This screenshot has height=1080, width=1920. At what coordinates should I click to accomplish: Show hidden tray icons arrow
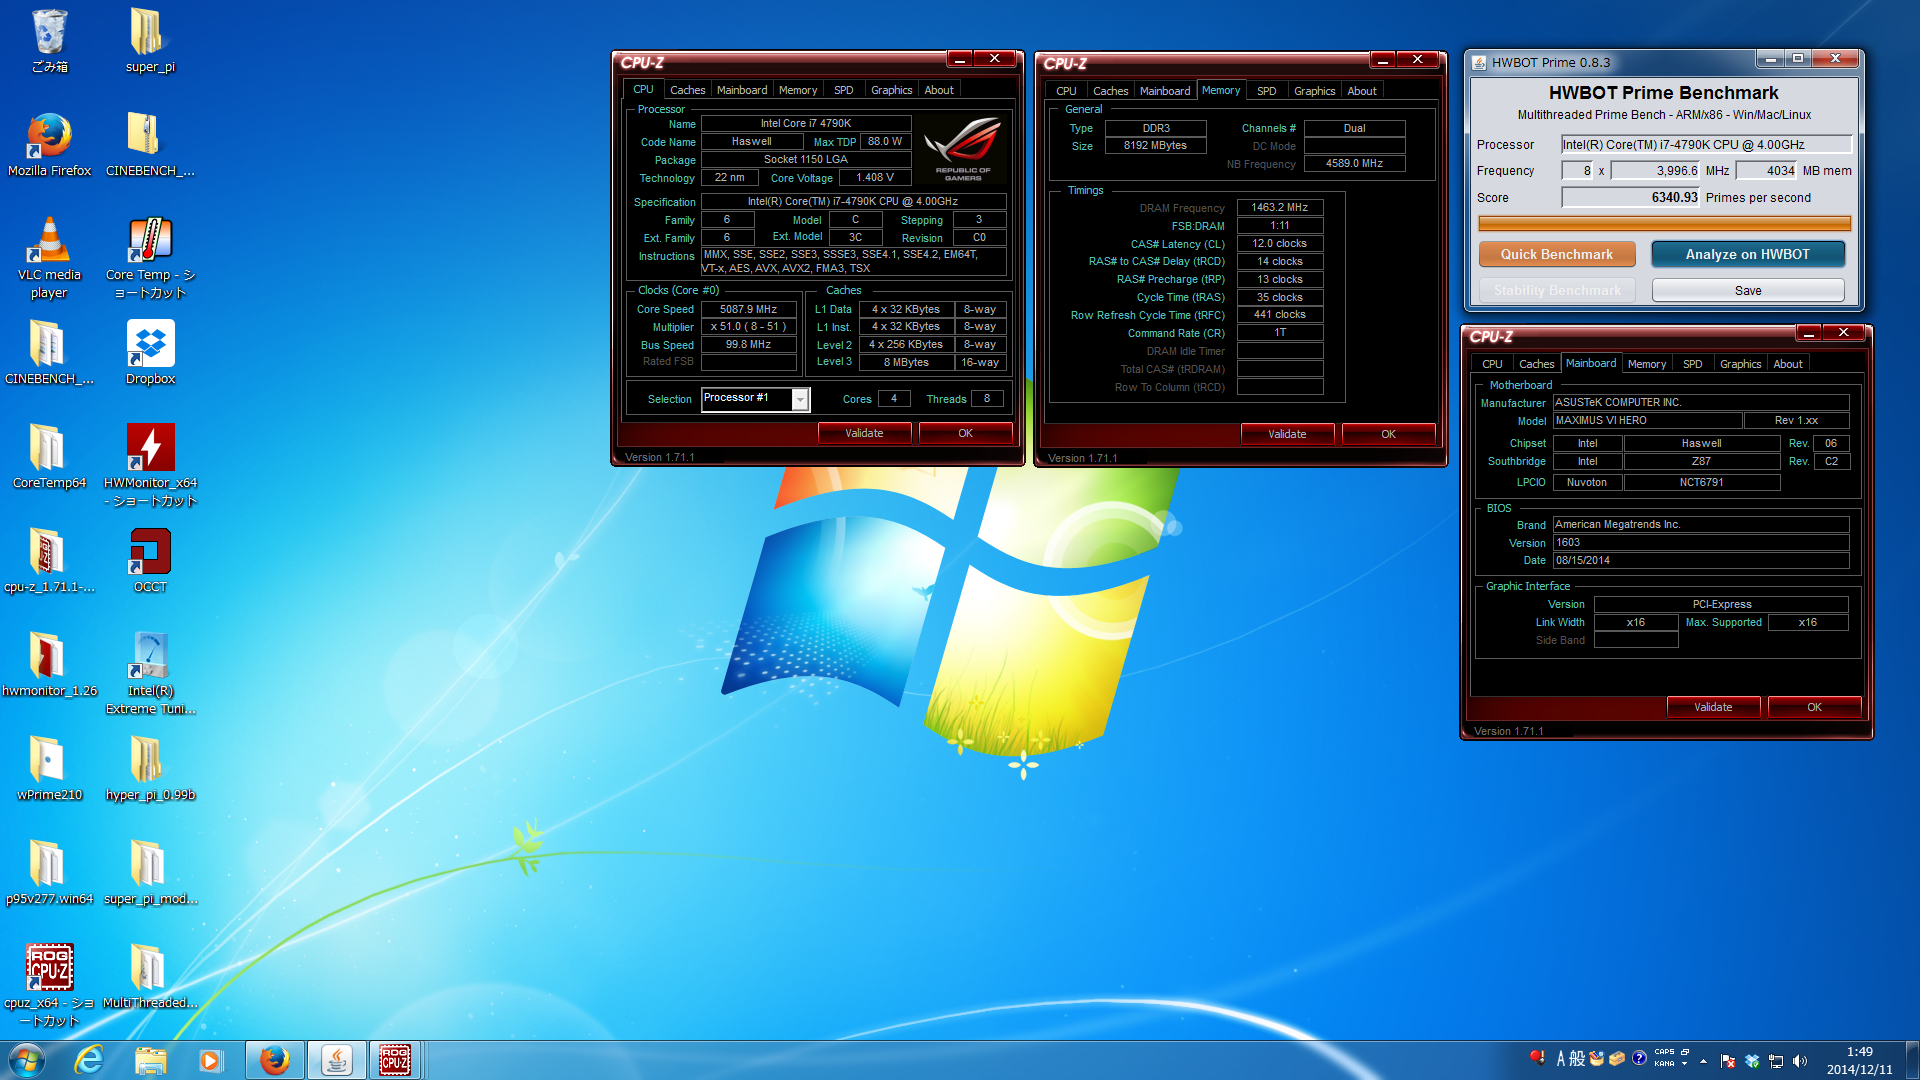(x=1703, y=1061)
